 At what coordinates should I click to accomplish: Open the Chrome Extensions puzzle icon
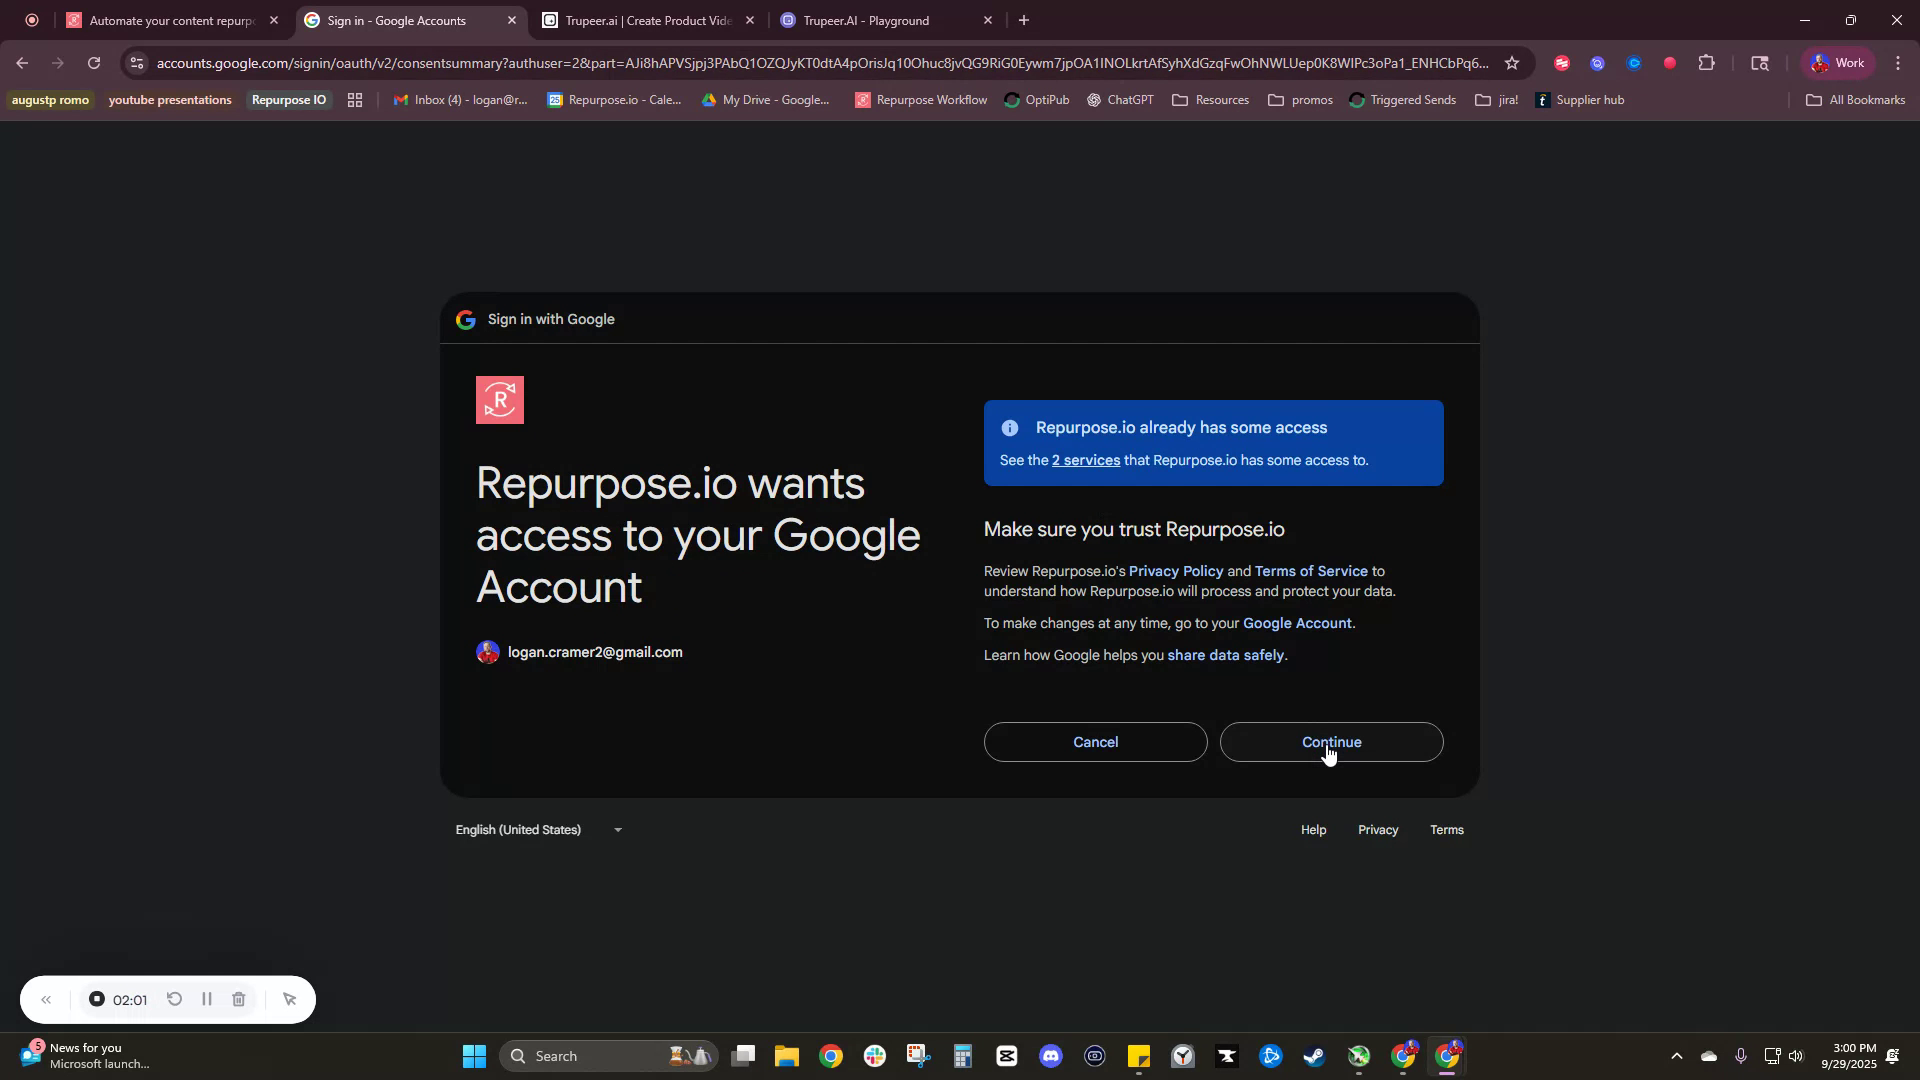click(x=1707, y=62)
